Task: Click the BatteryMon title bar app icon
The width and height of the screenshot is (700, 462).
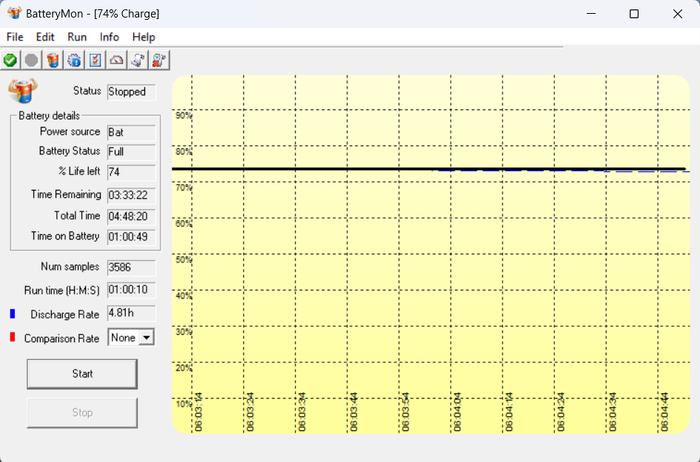Action: [14, 13]
